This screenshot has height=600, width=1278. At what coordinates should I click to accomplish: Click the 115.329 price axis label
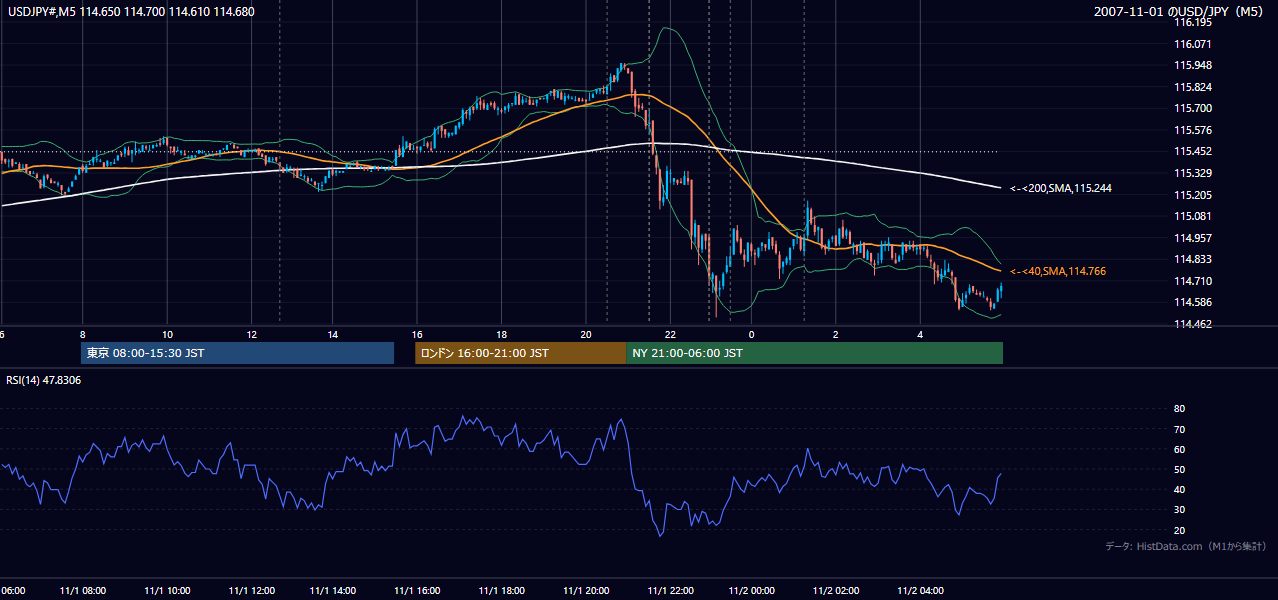1193,173
